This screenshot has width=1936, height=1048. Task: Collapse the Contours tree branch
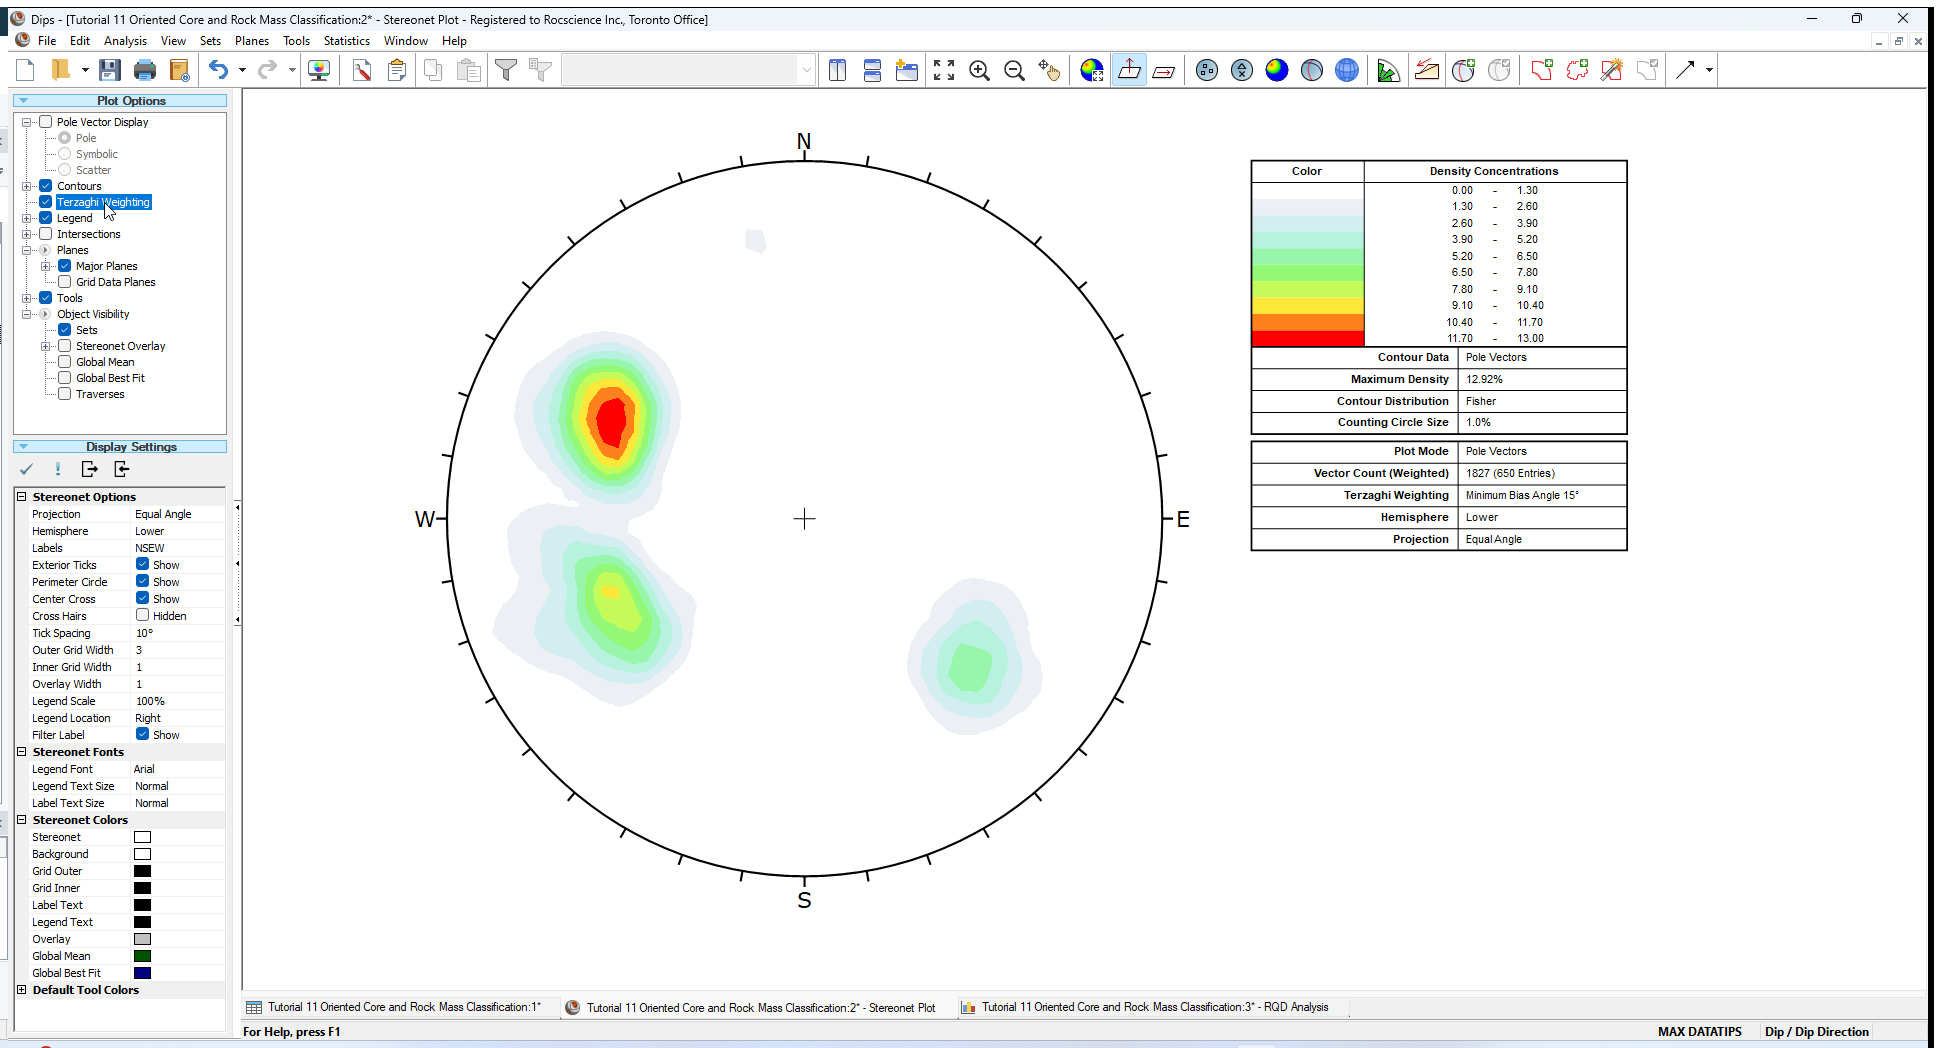pyautogui.click(x=29, y=185)
